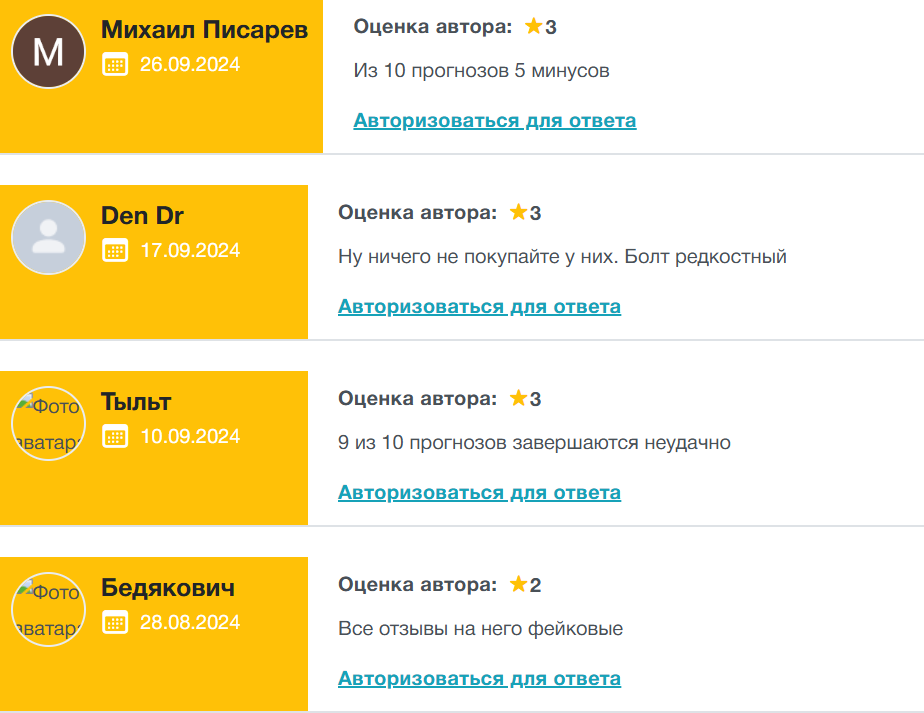Click the photo avatar of Тыльт
The width and height of the screenshot is (924, 713).
pyautogui.click(x=47, y=422)
